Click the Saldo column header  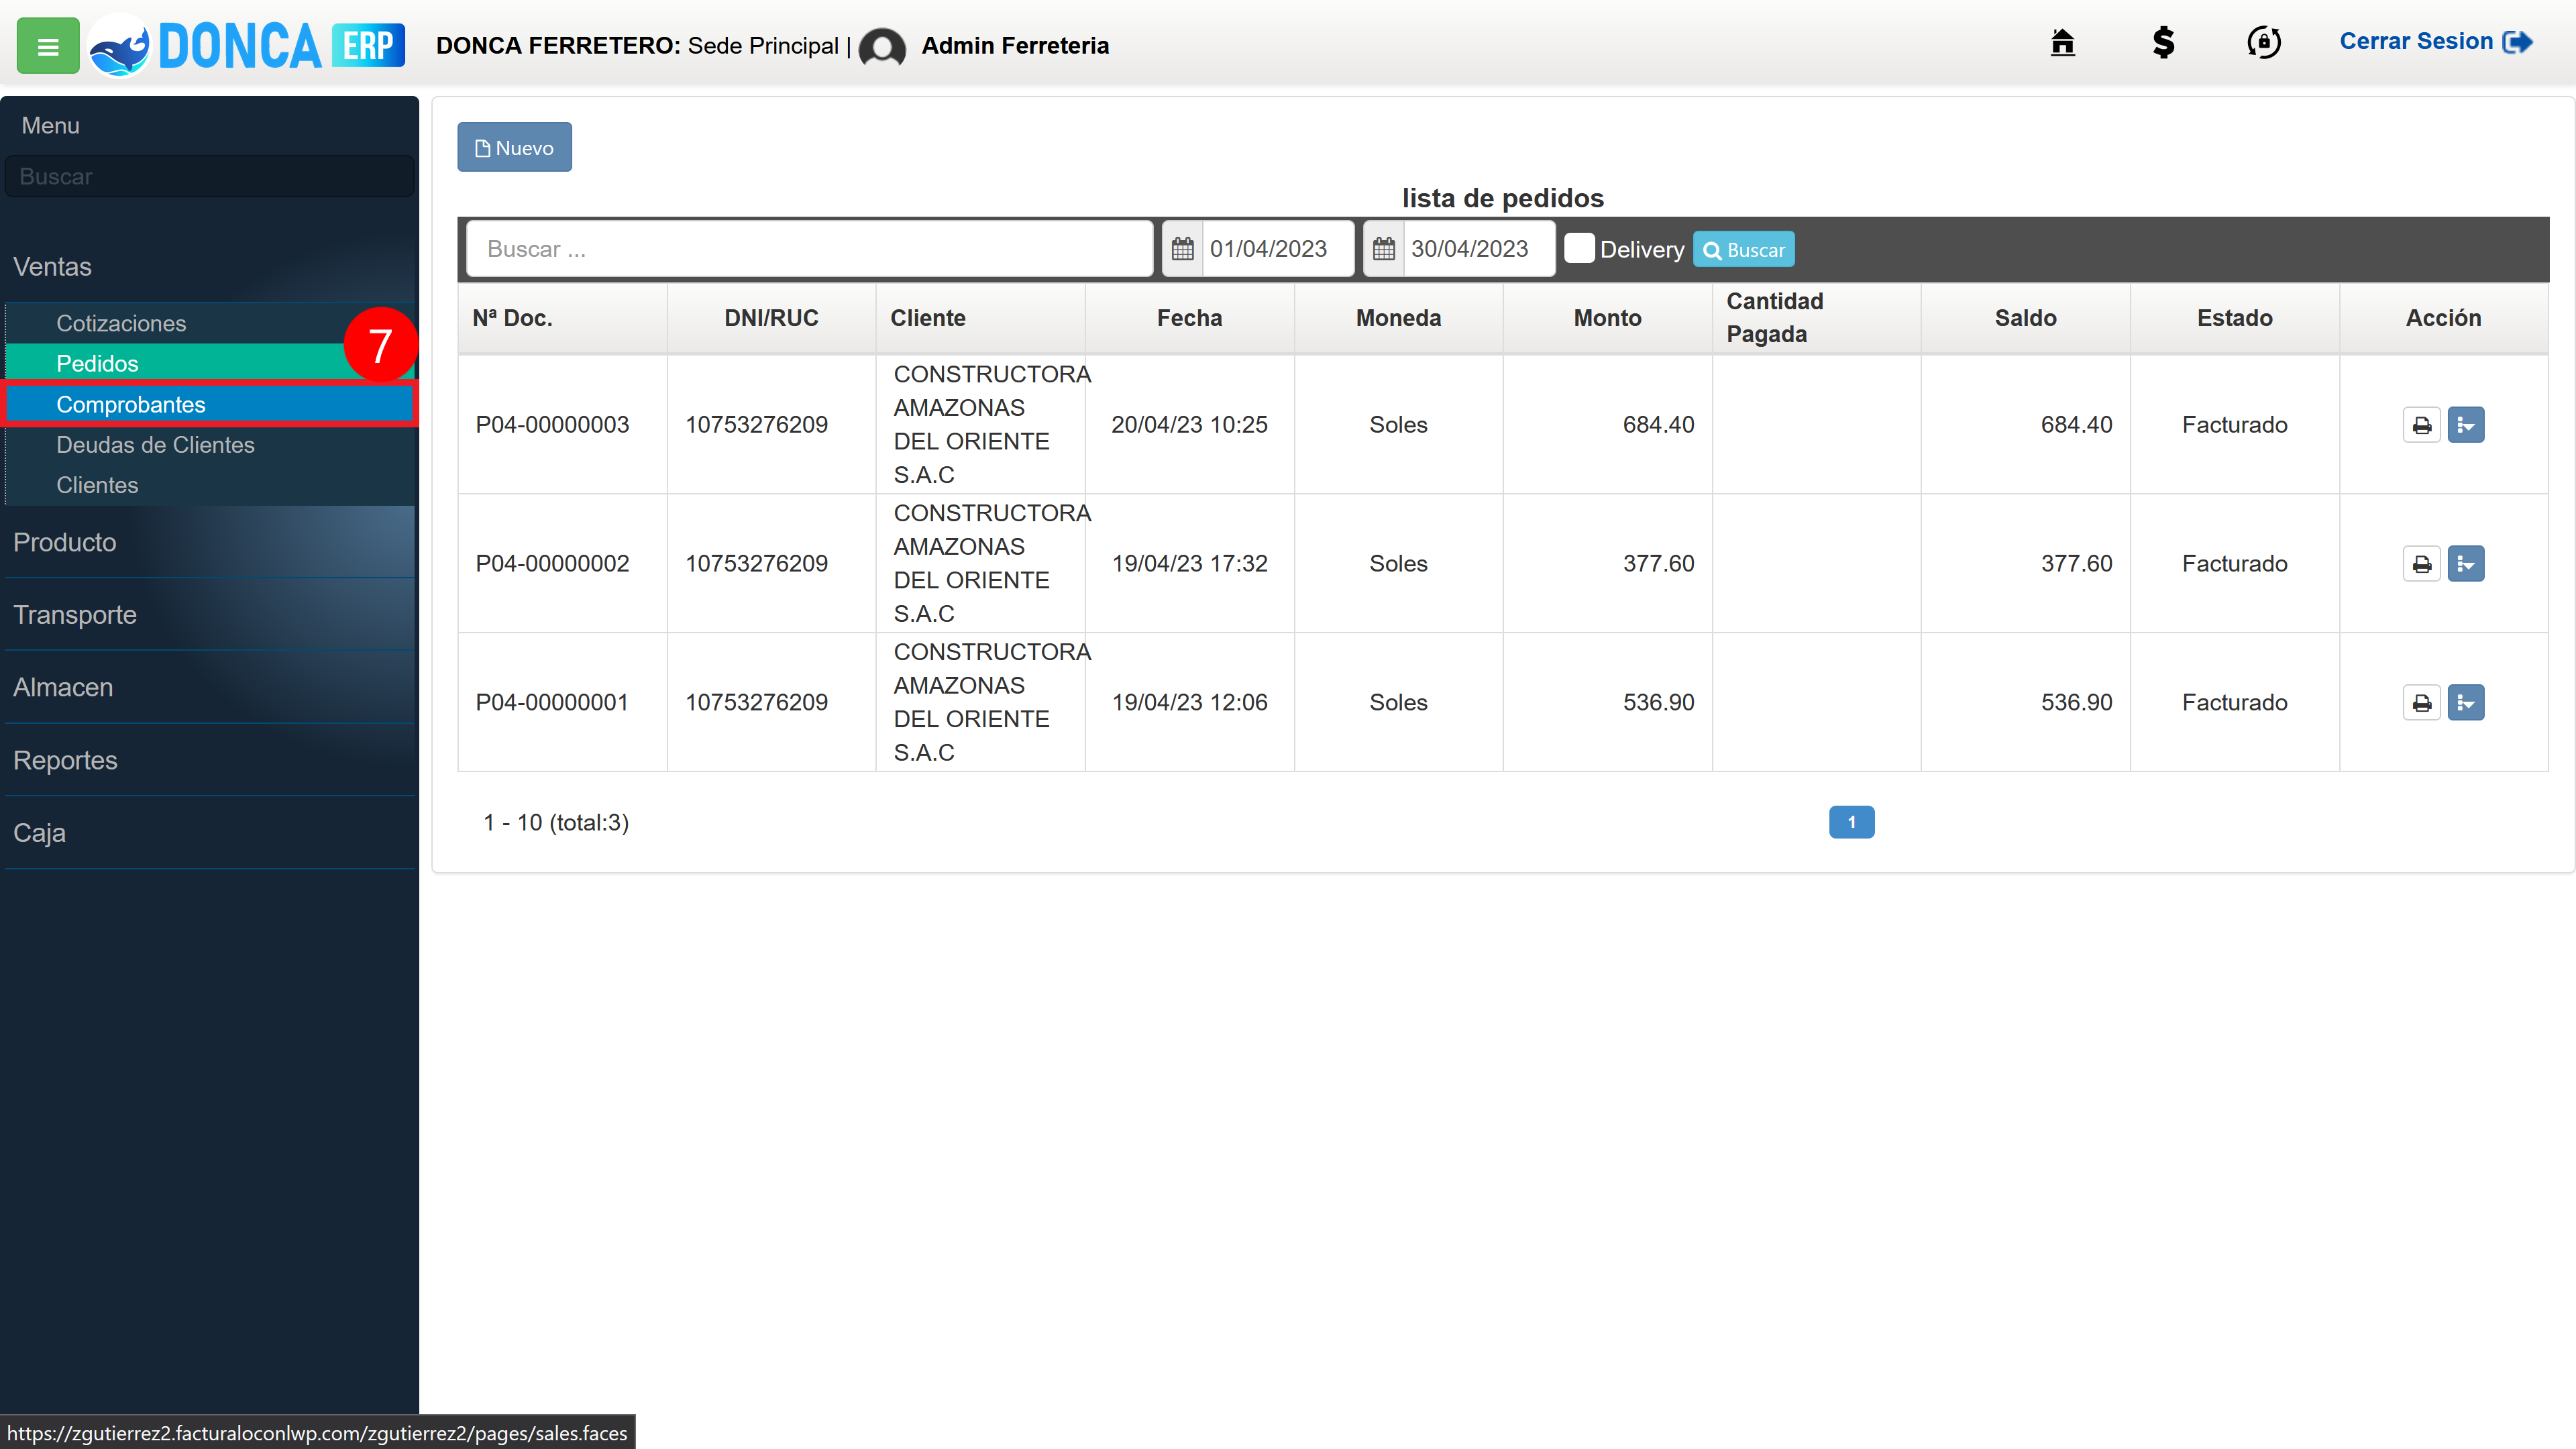point(2025,318)
